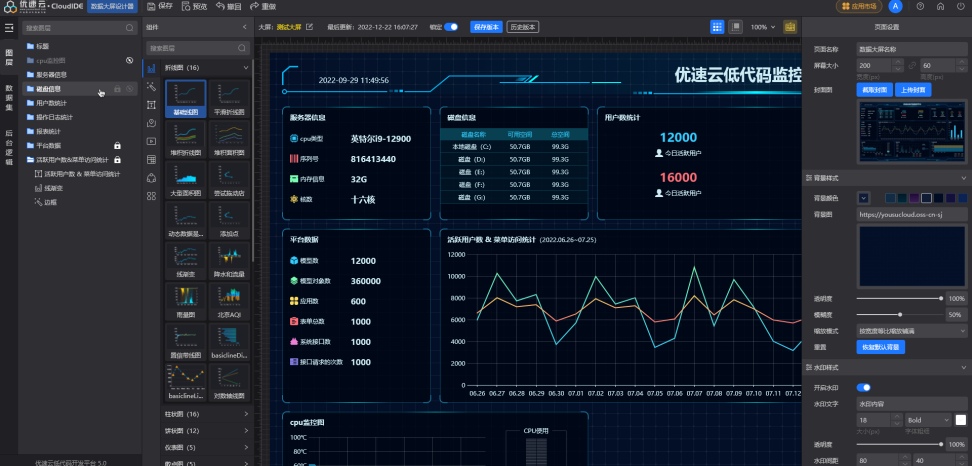Open the 缩放模式 dropdown
This screenshot has width=972, height=466.
912,331
